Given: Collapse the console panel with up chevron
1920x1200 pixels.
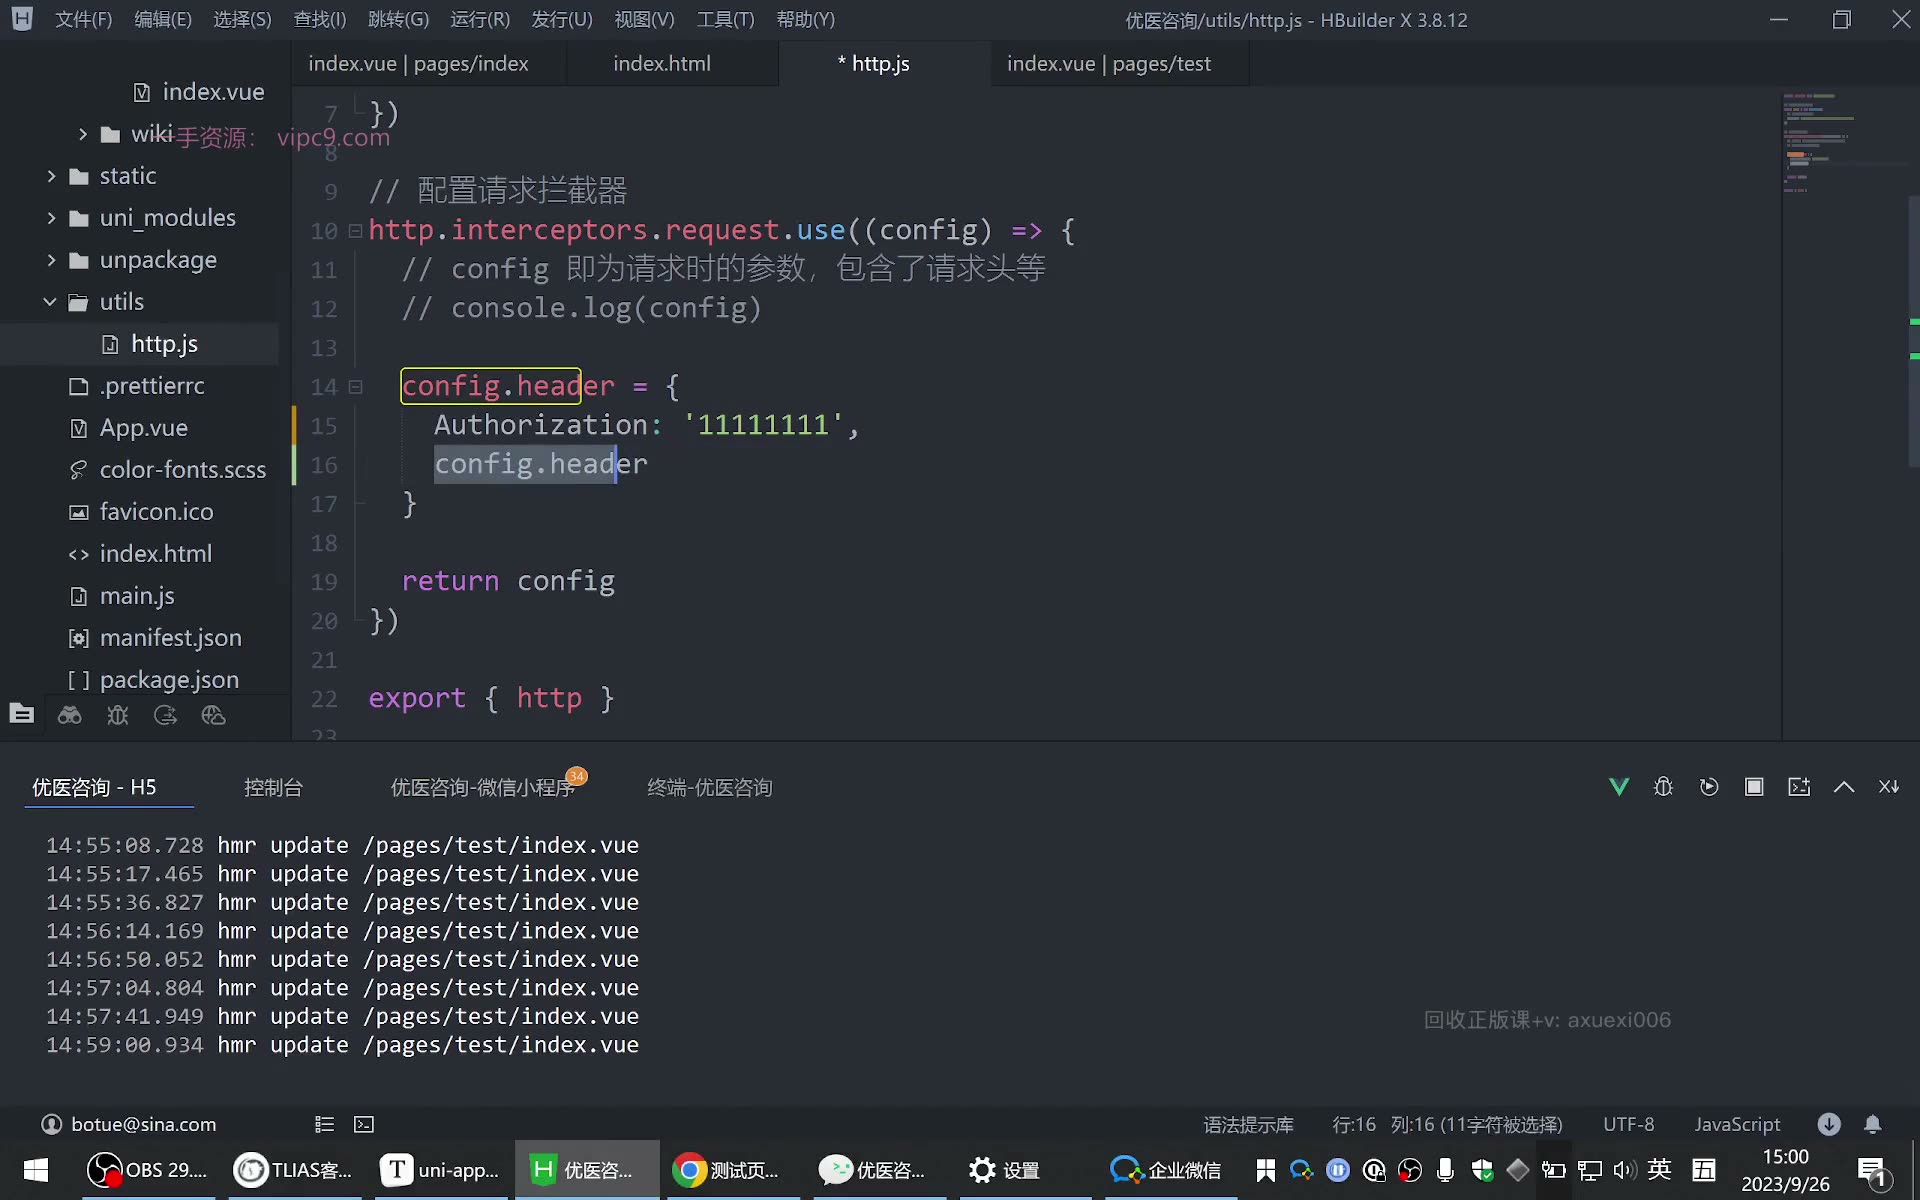Looking at the screenshot, I should point(1844,787).
